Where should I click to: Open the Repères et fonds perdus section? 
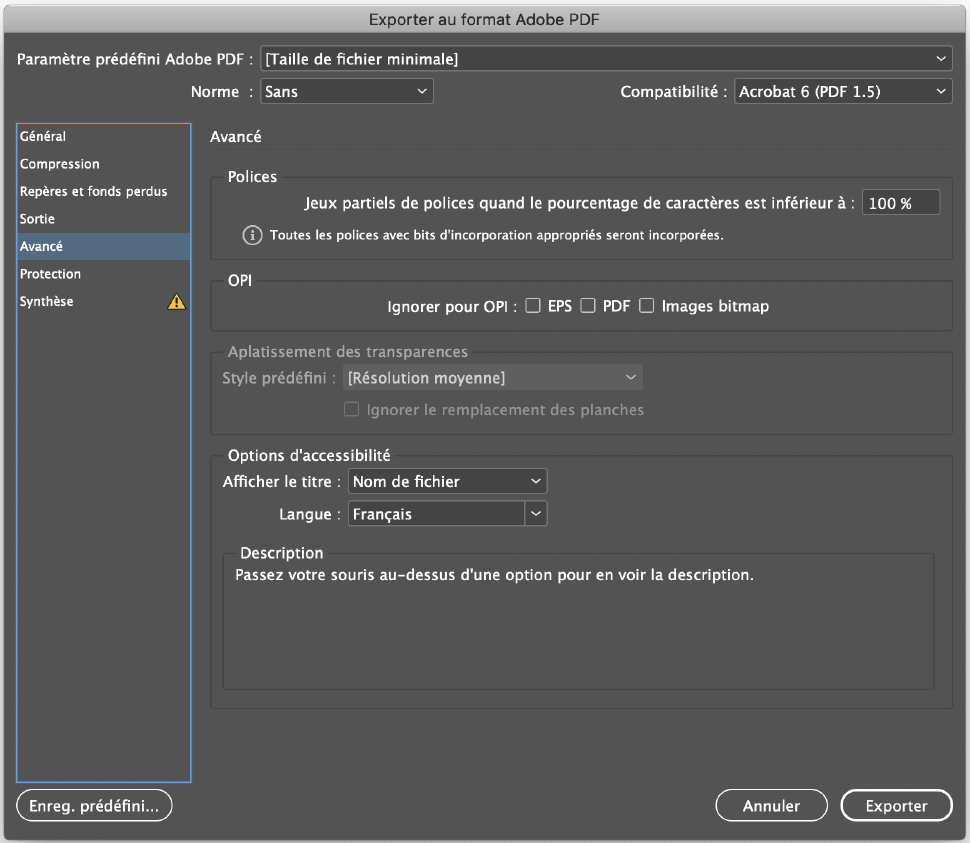(104, 191)
